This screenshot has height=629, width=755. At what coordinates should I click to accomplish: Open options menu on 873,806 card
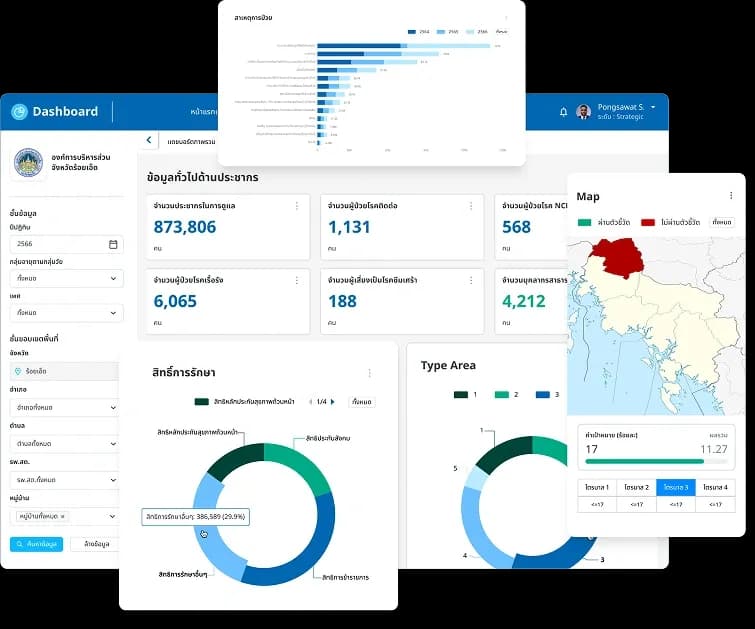tap(297, 206)
